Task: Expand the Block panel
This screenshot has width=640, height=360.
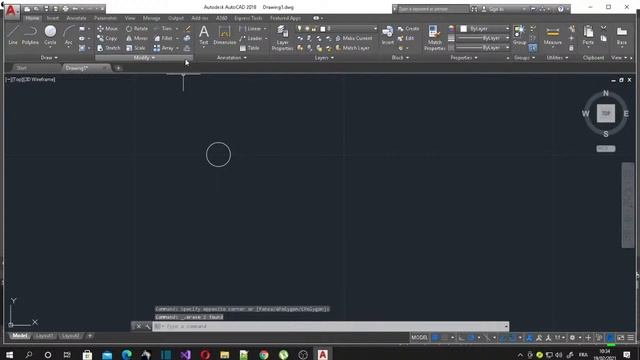Action: pyautogui.click(x=400, y=58)
